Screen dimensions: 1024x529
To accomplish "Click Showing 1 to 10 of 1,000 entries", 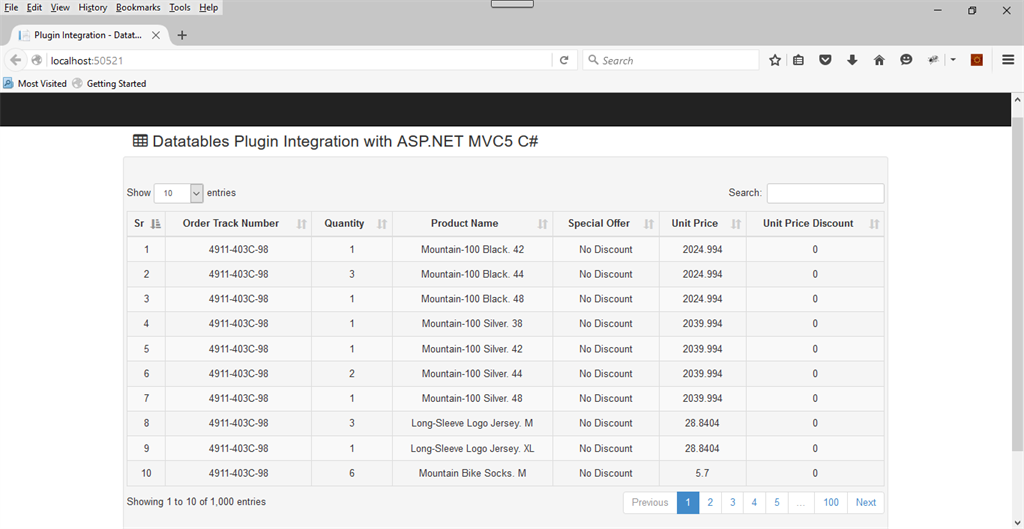I will tap(196, 502).
